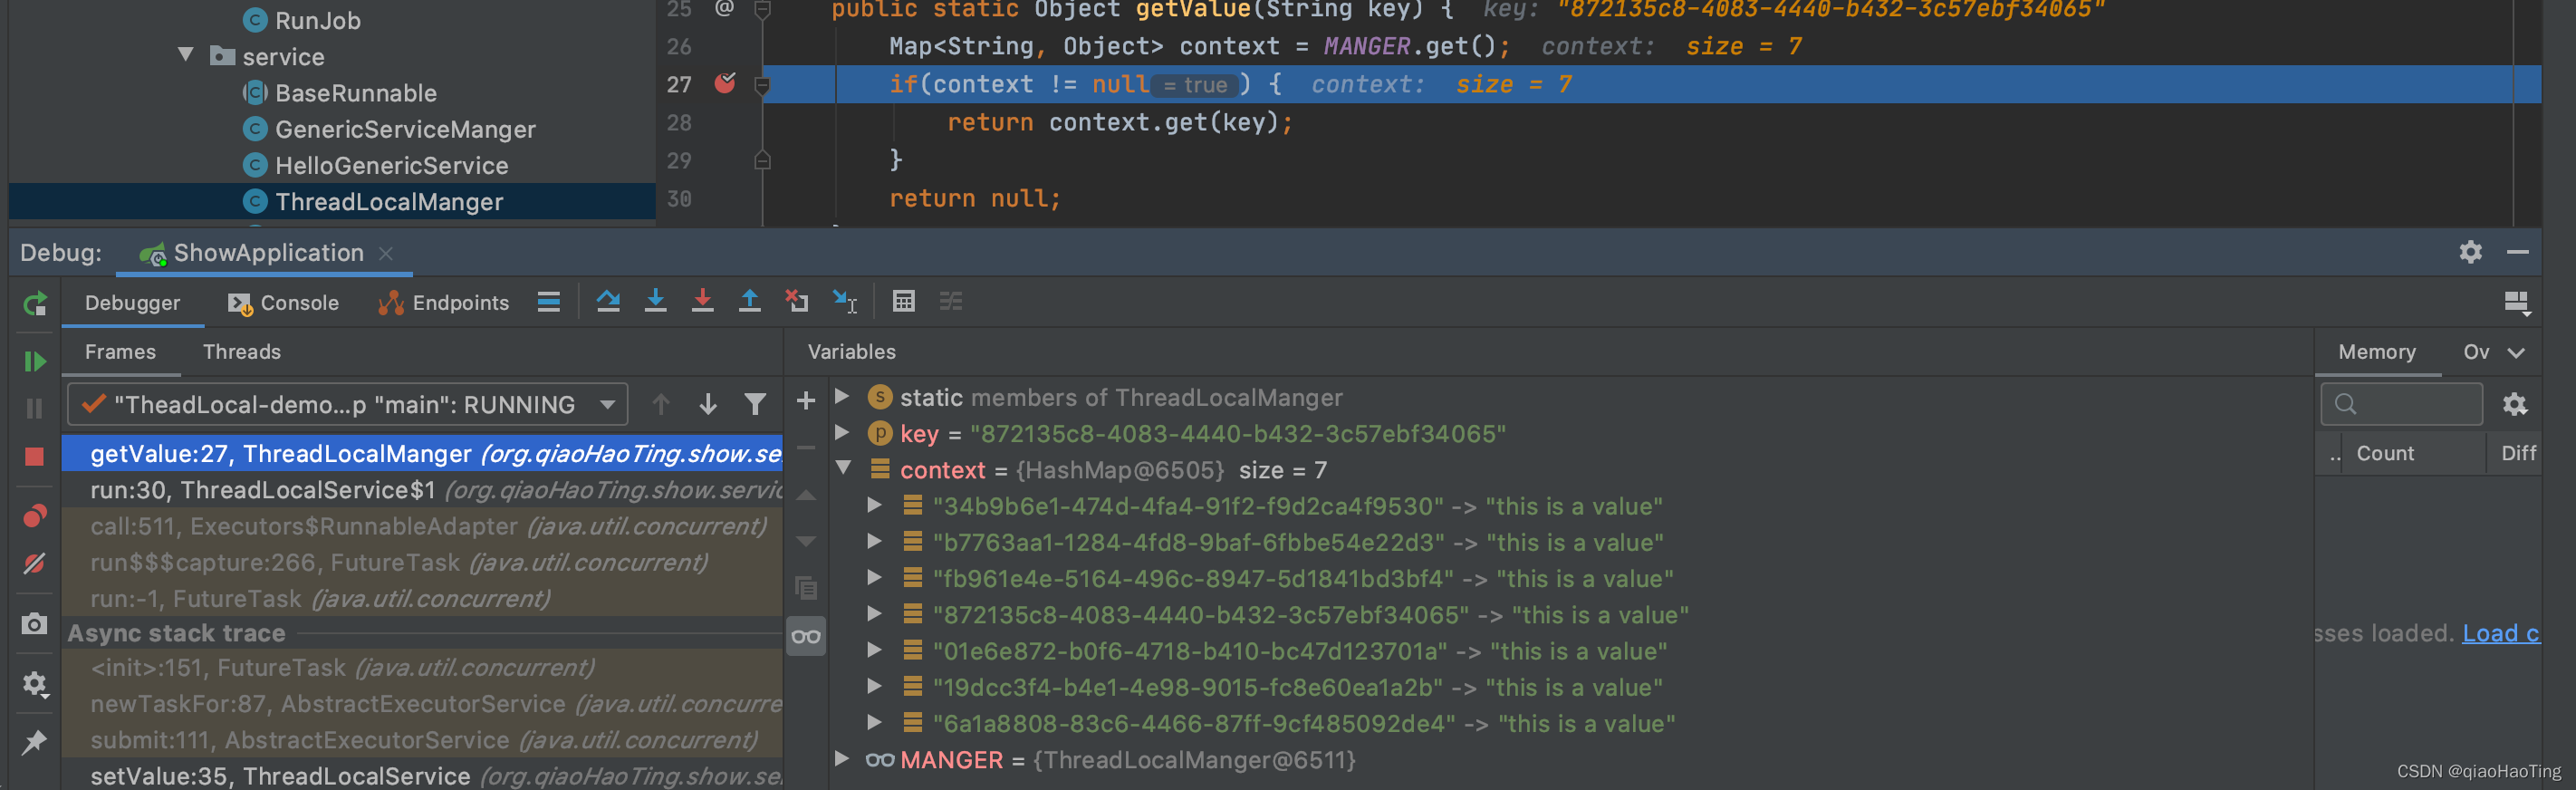
Task: Expand static members of ThreadLocalManger
Action: click(x=842, y=396)
